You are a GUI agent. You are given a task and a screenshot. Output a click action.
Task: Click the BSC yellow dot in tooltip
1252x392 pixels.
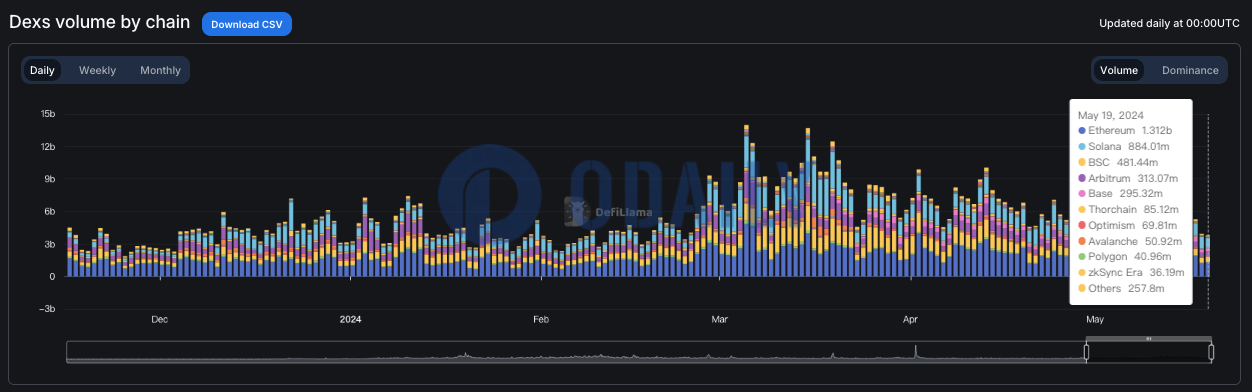(1082, 162)
